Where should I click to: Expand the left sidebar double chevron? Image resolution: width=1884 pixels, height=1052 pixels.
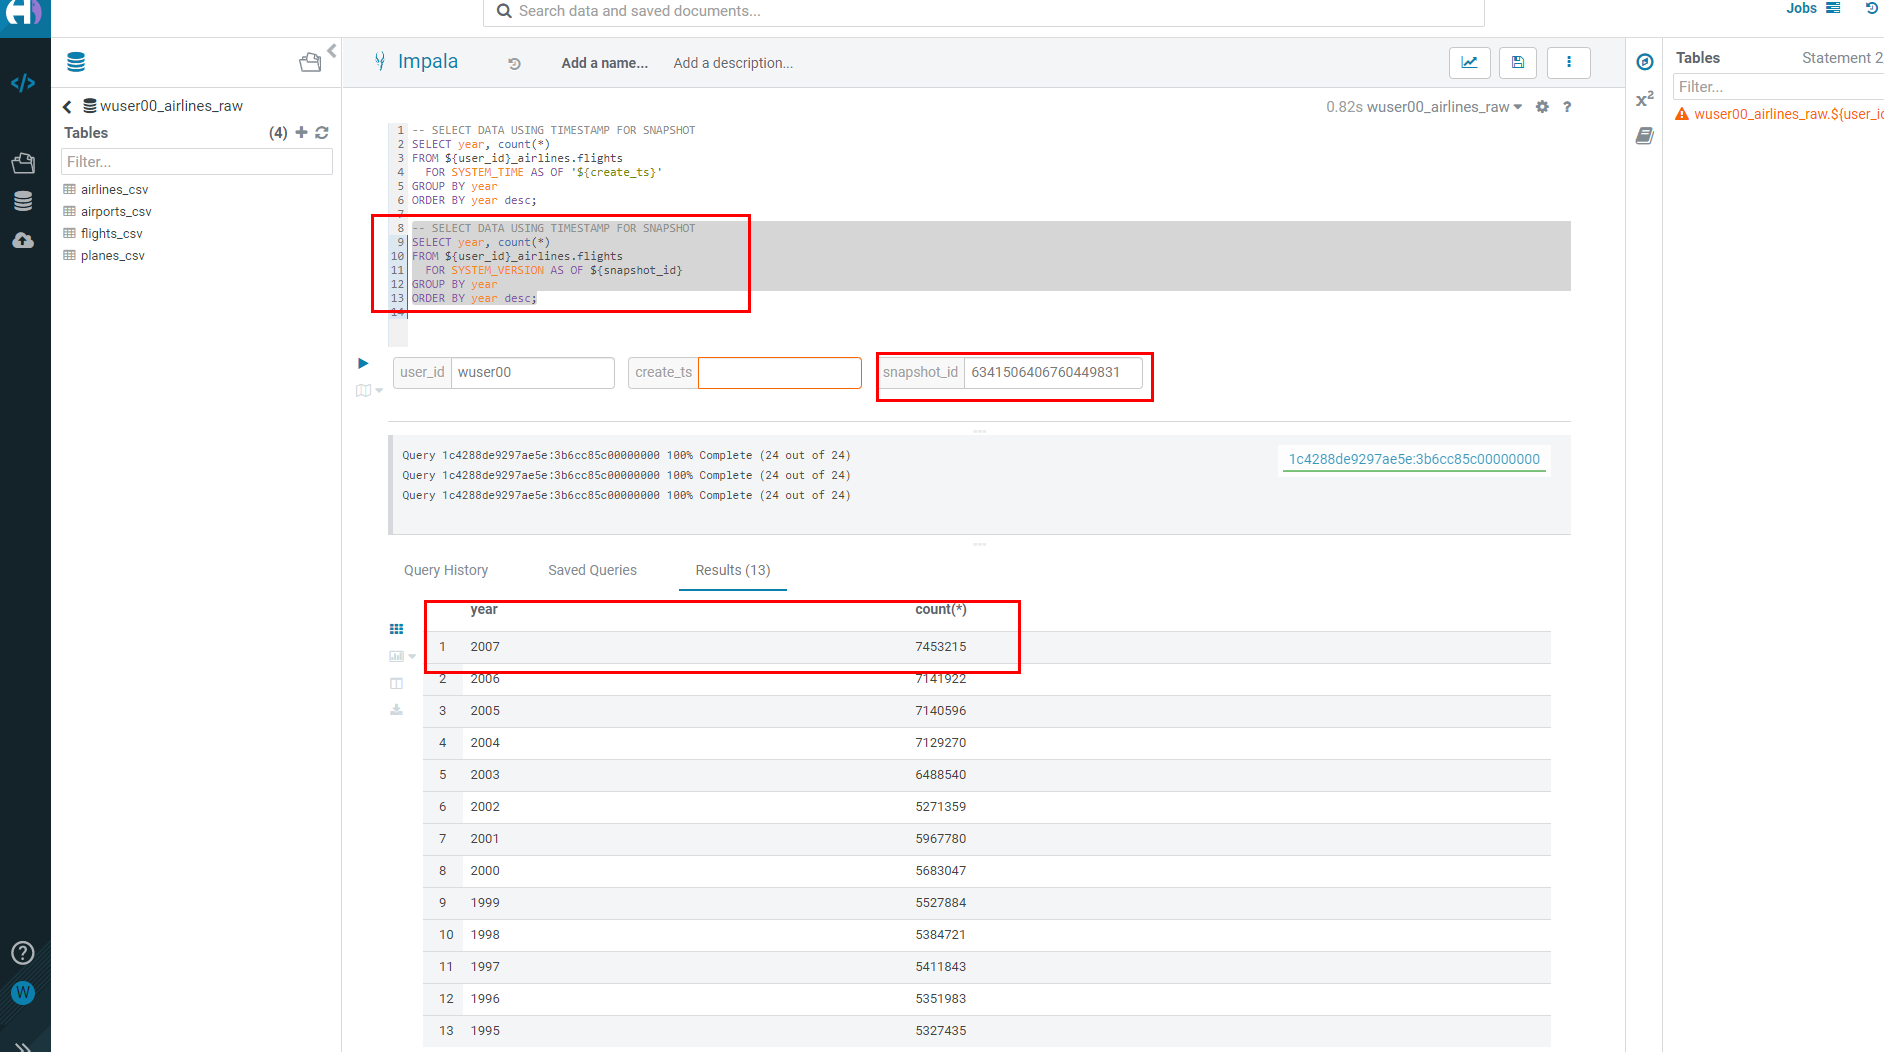tap(23, 1045)
